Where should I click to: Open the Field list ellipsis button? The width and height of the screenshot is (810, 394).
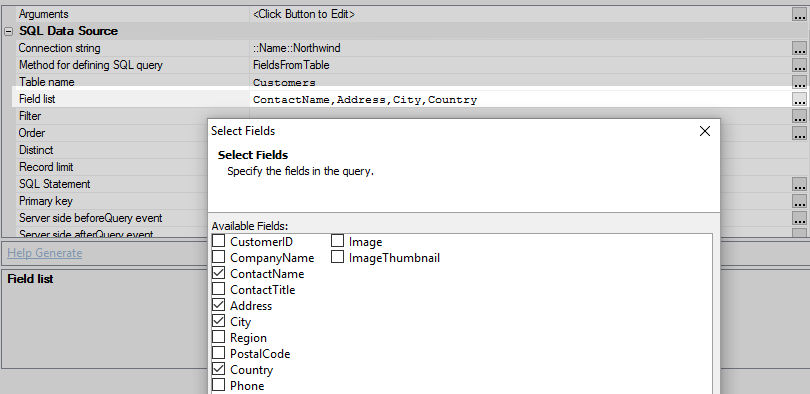click(x=799, y=99)
